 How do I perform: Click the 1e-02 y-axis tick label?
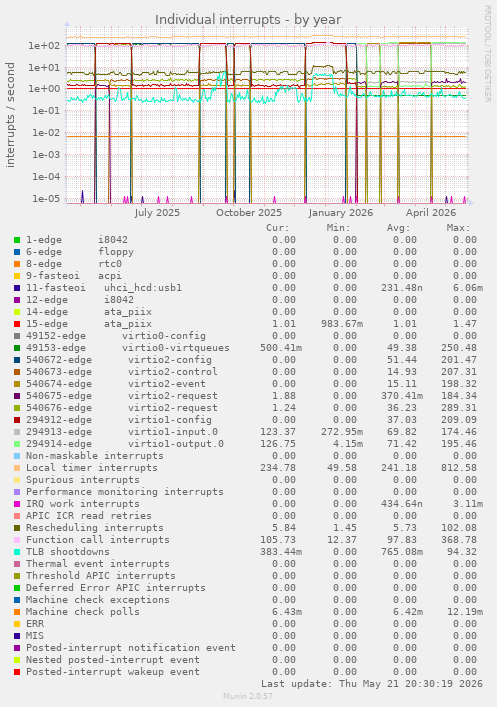pyautogui.click(x=44, y=133)
